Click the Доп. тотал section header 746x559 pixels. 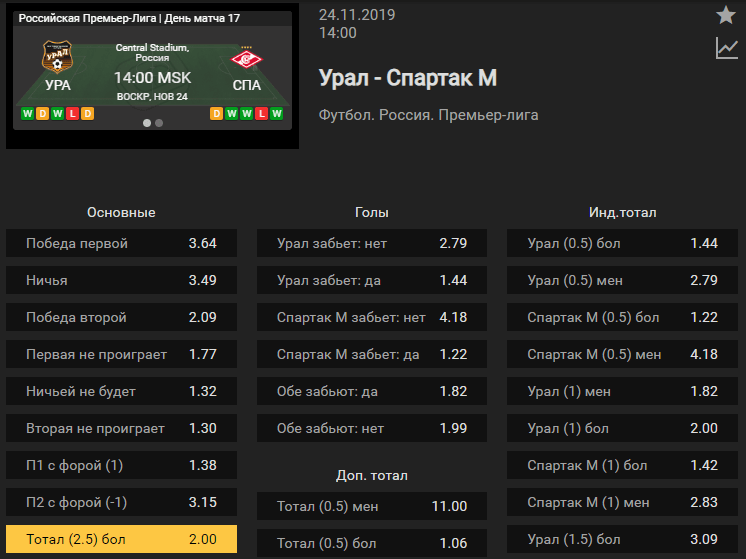click(x=372, y=475)
